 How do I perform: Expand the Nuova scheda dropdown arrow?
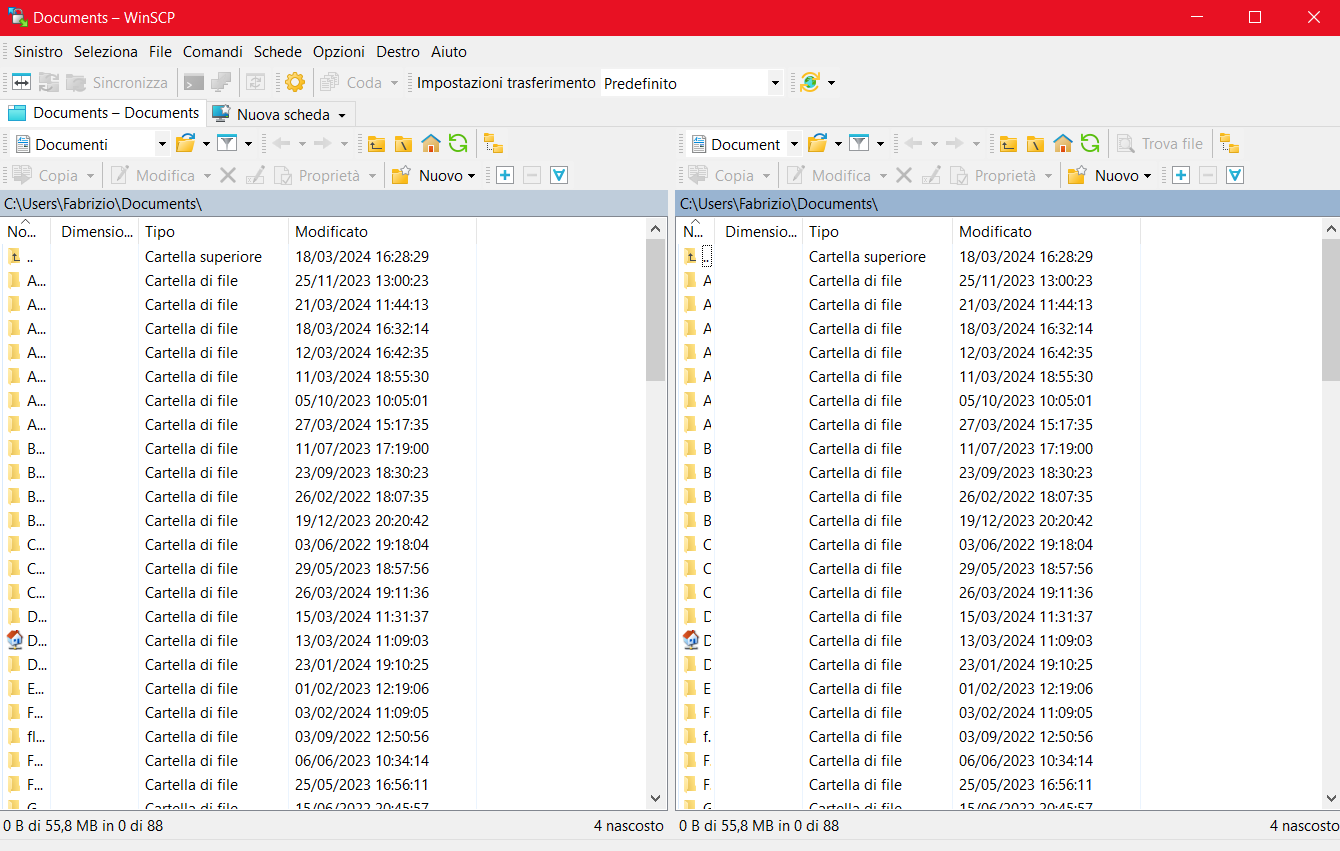tap(340, 114)
